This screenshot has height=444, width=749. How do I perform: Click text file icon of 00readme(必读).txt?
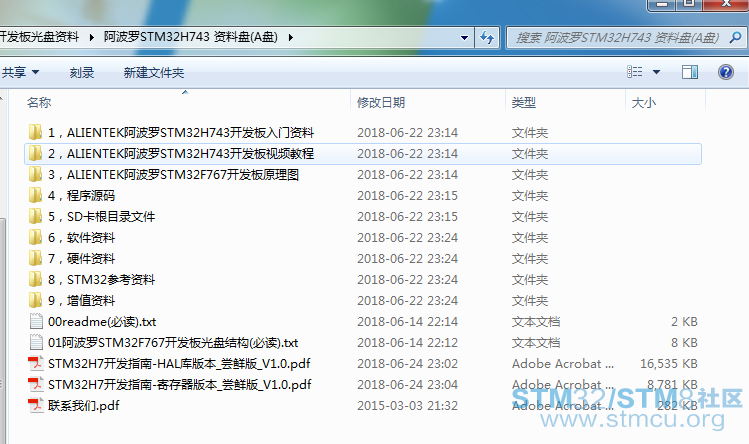pyautogui.click(x=36, y=321)
